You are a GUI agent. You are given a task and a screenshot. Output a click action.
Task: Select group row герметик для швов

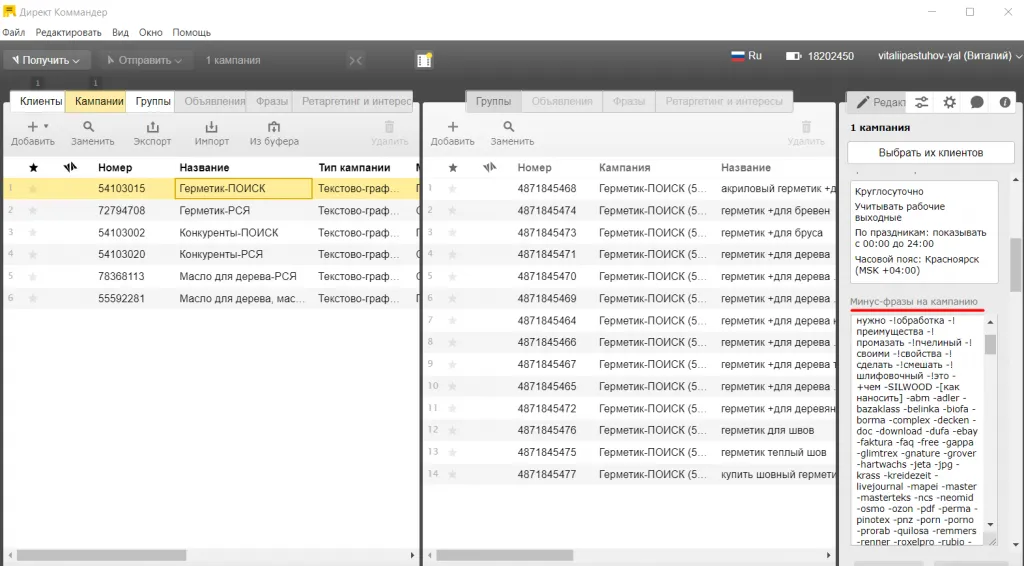(x=630, y=430)
